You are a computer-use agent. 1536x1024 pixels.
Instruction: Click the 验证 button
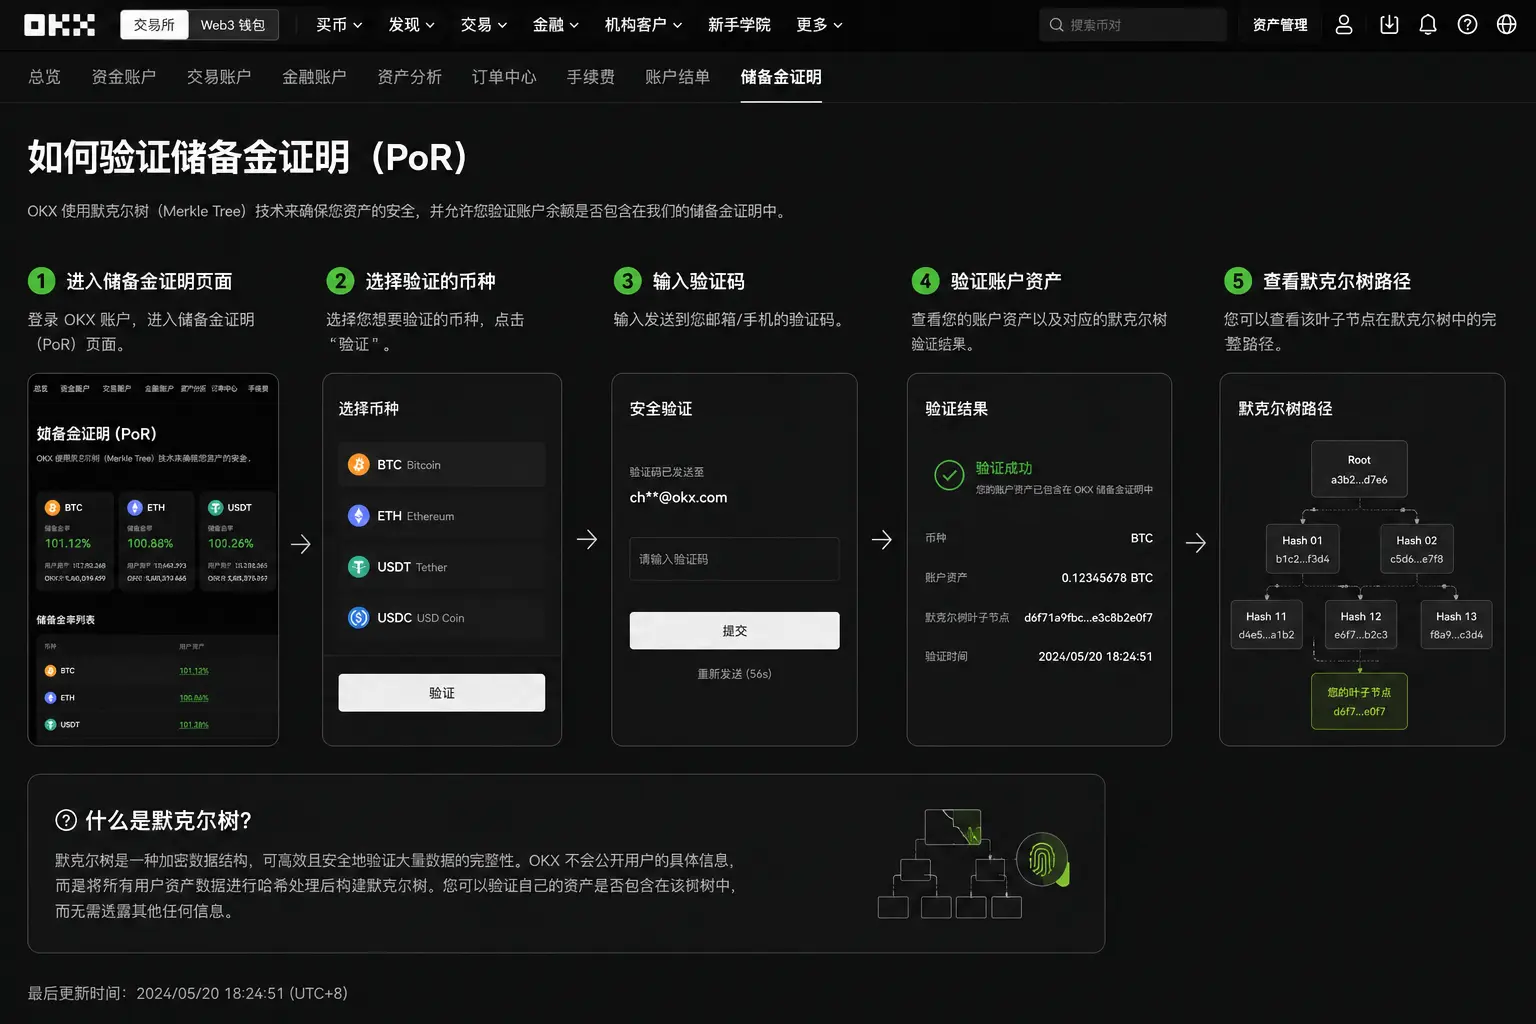(442, 693)
